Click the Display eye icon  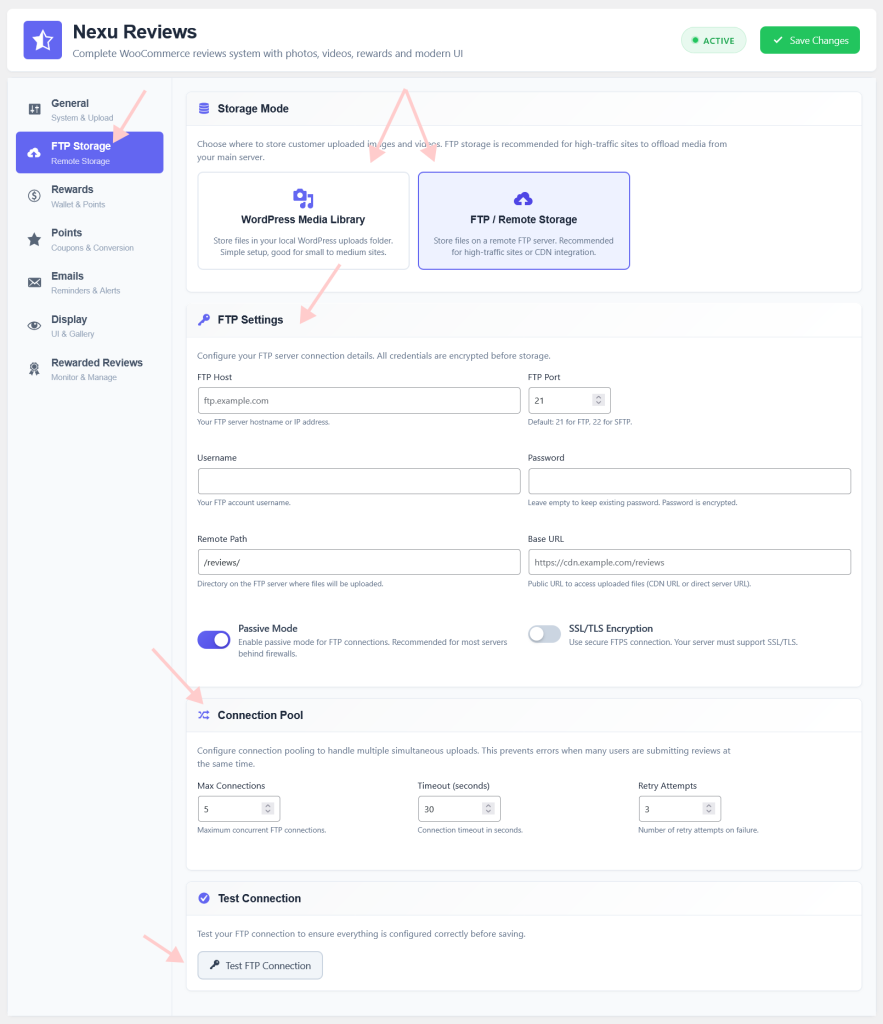coord(35,325)
